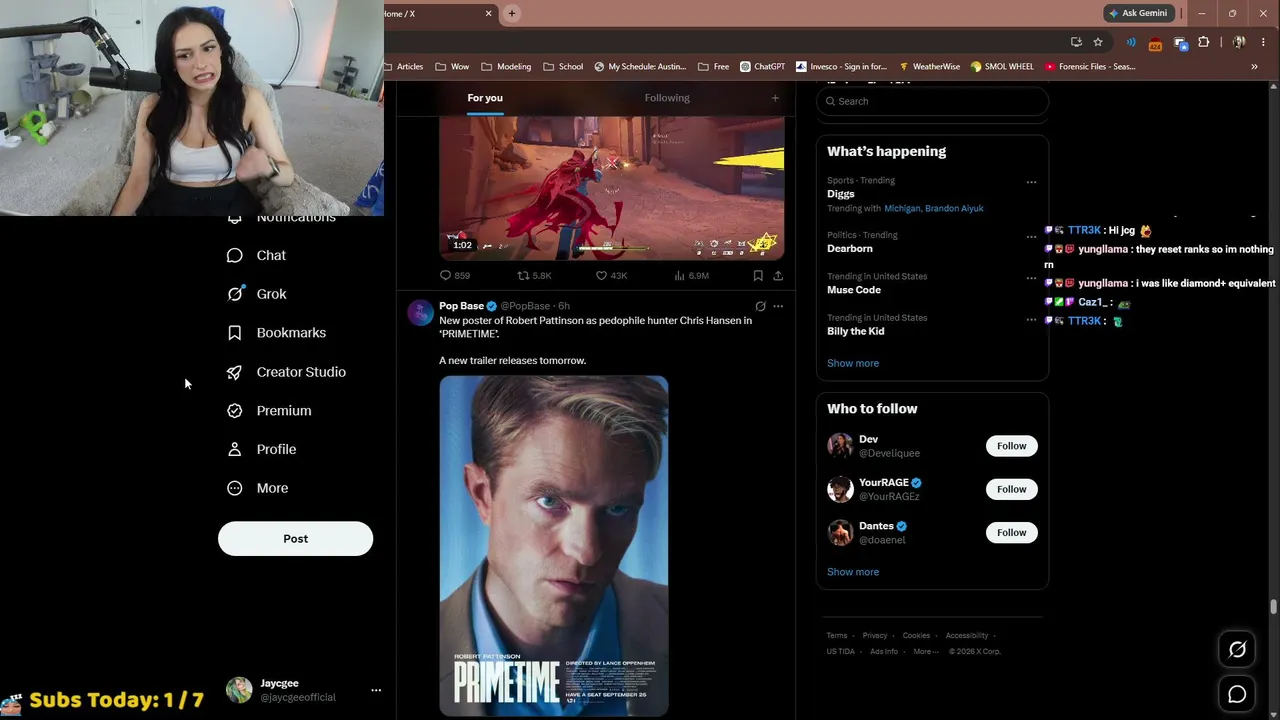Viewport: 1280px width, 720px height.
Task: Switch to the For you tab
Action: (x=485, y=98)
